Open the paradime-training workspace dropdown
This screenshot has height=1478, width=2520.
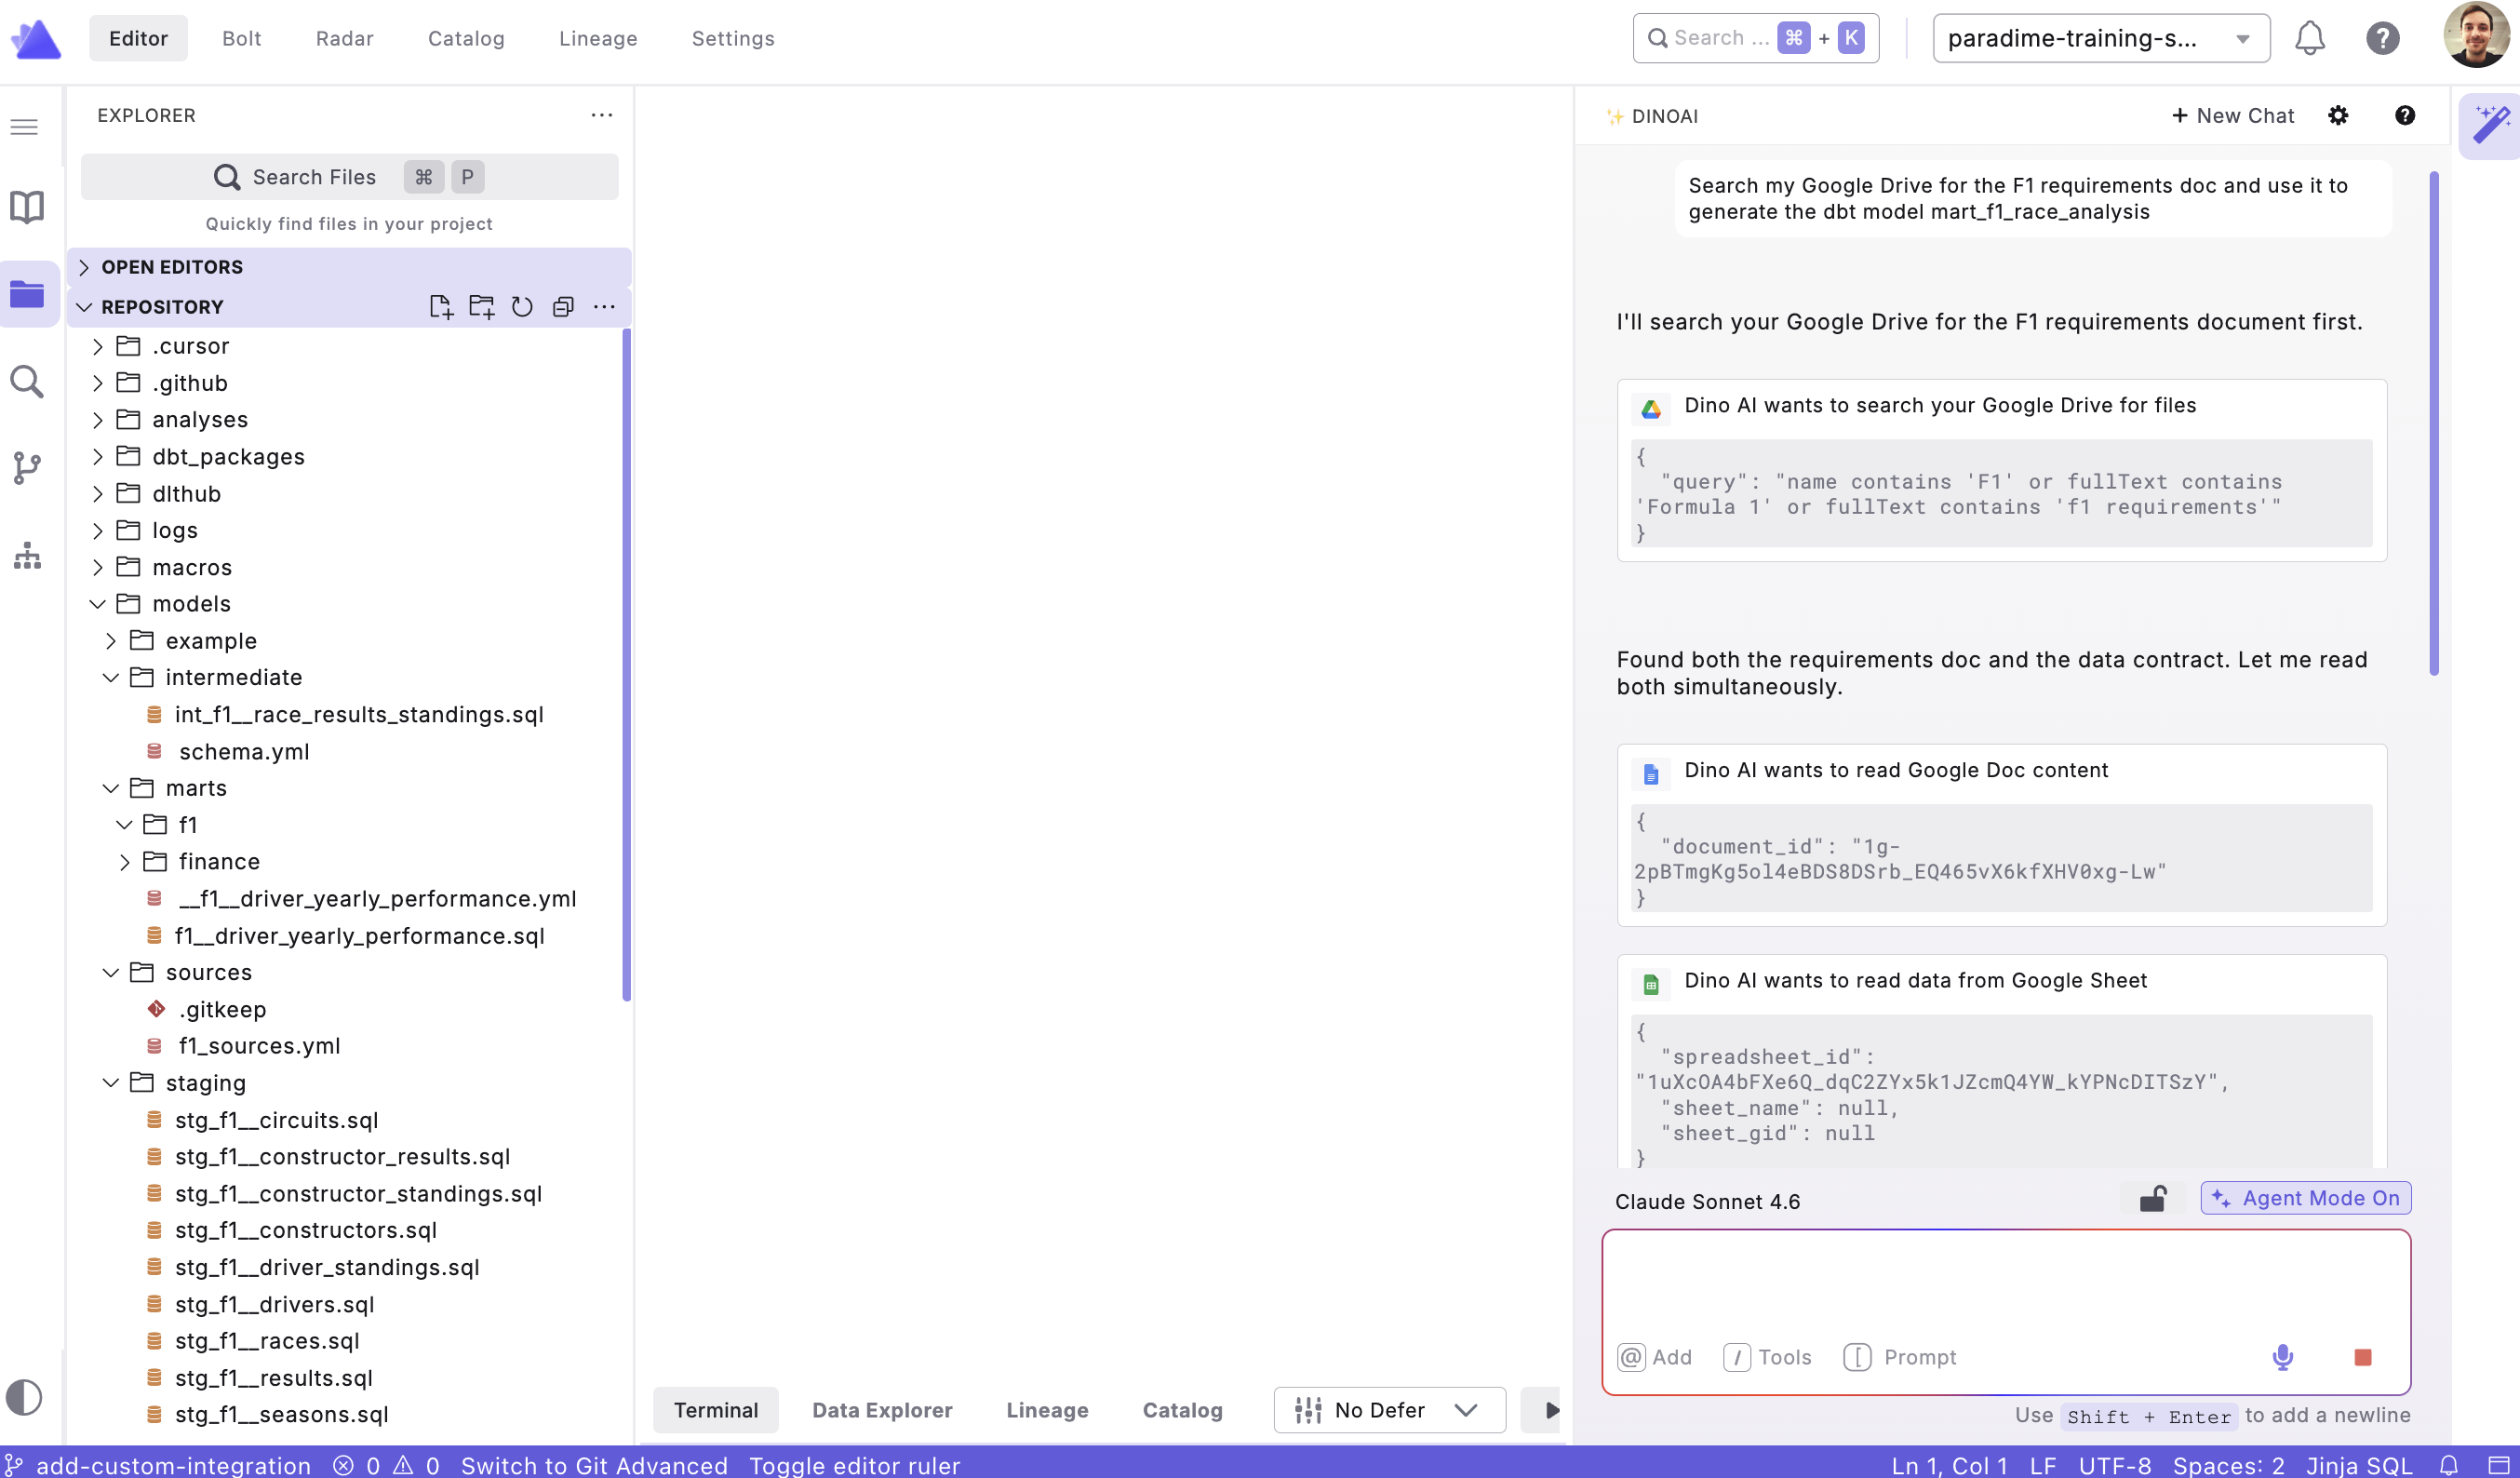[x=2100, y=38]
